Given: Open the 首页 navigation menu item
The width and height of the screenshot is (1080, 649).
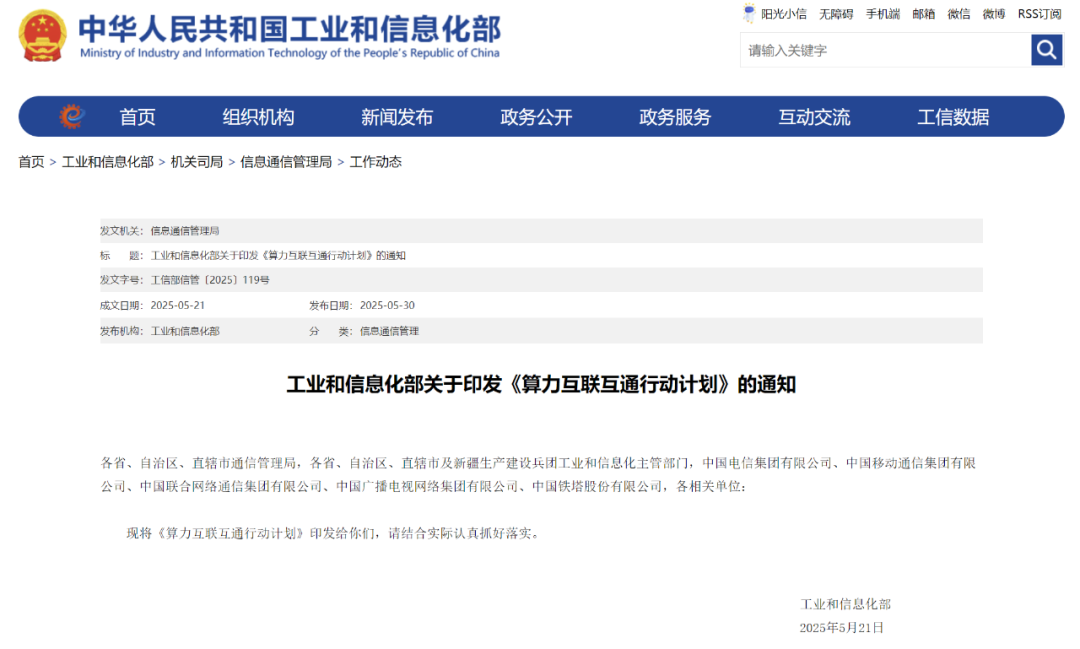Looking at the screenshot, I should pos(138,117).
